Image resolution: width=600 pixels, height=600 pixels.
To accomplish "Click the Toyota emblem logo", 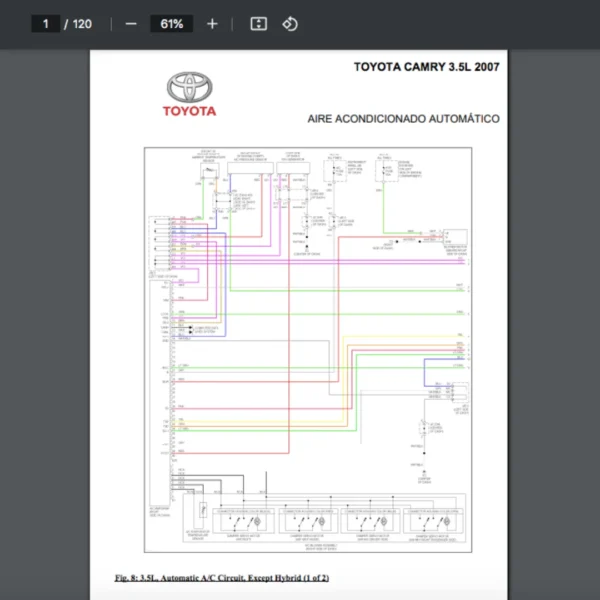I will coord(189,87).
